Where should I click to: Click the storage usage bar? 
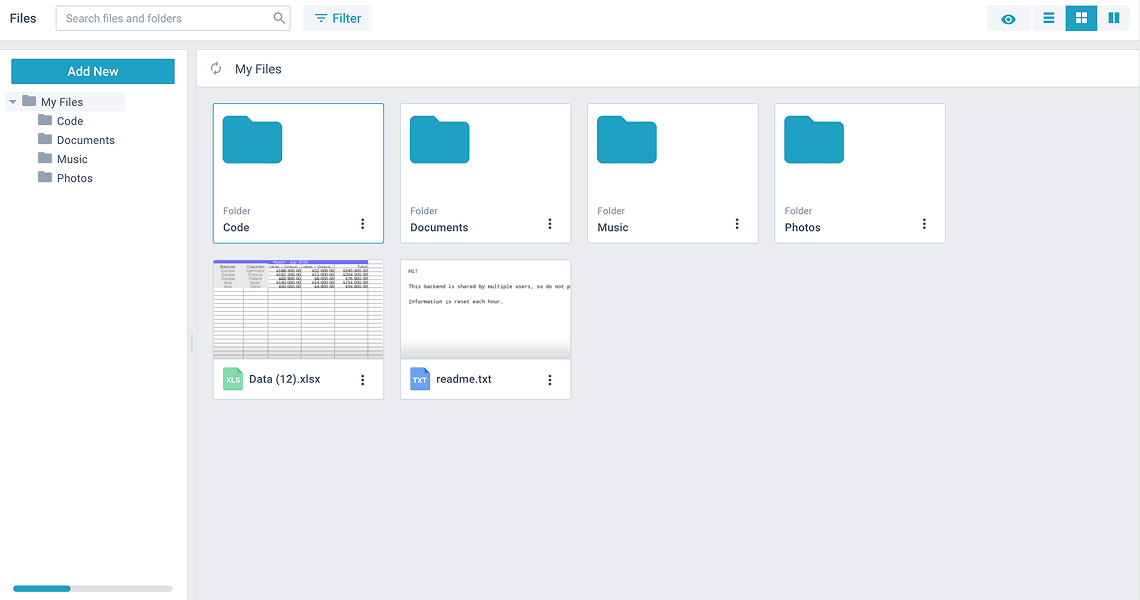coord(92,589)
